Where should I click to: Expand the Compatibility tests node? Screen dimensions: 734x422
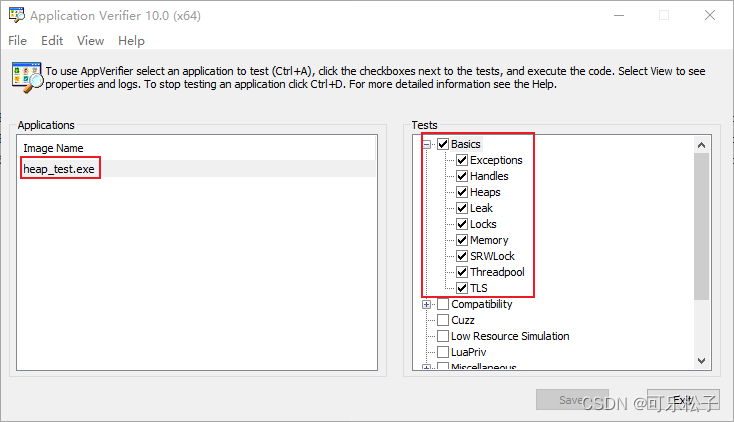(426, 304)
